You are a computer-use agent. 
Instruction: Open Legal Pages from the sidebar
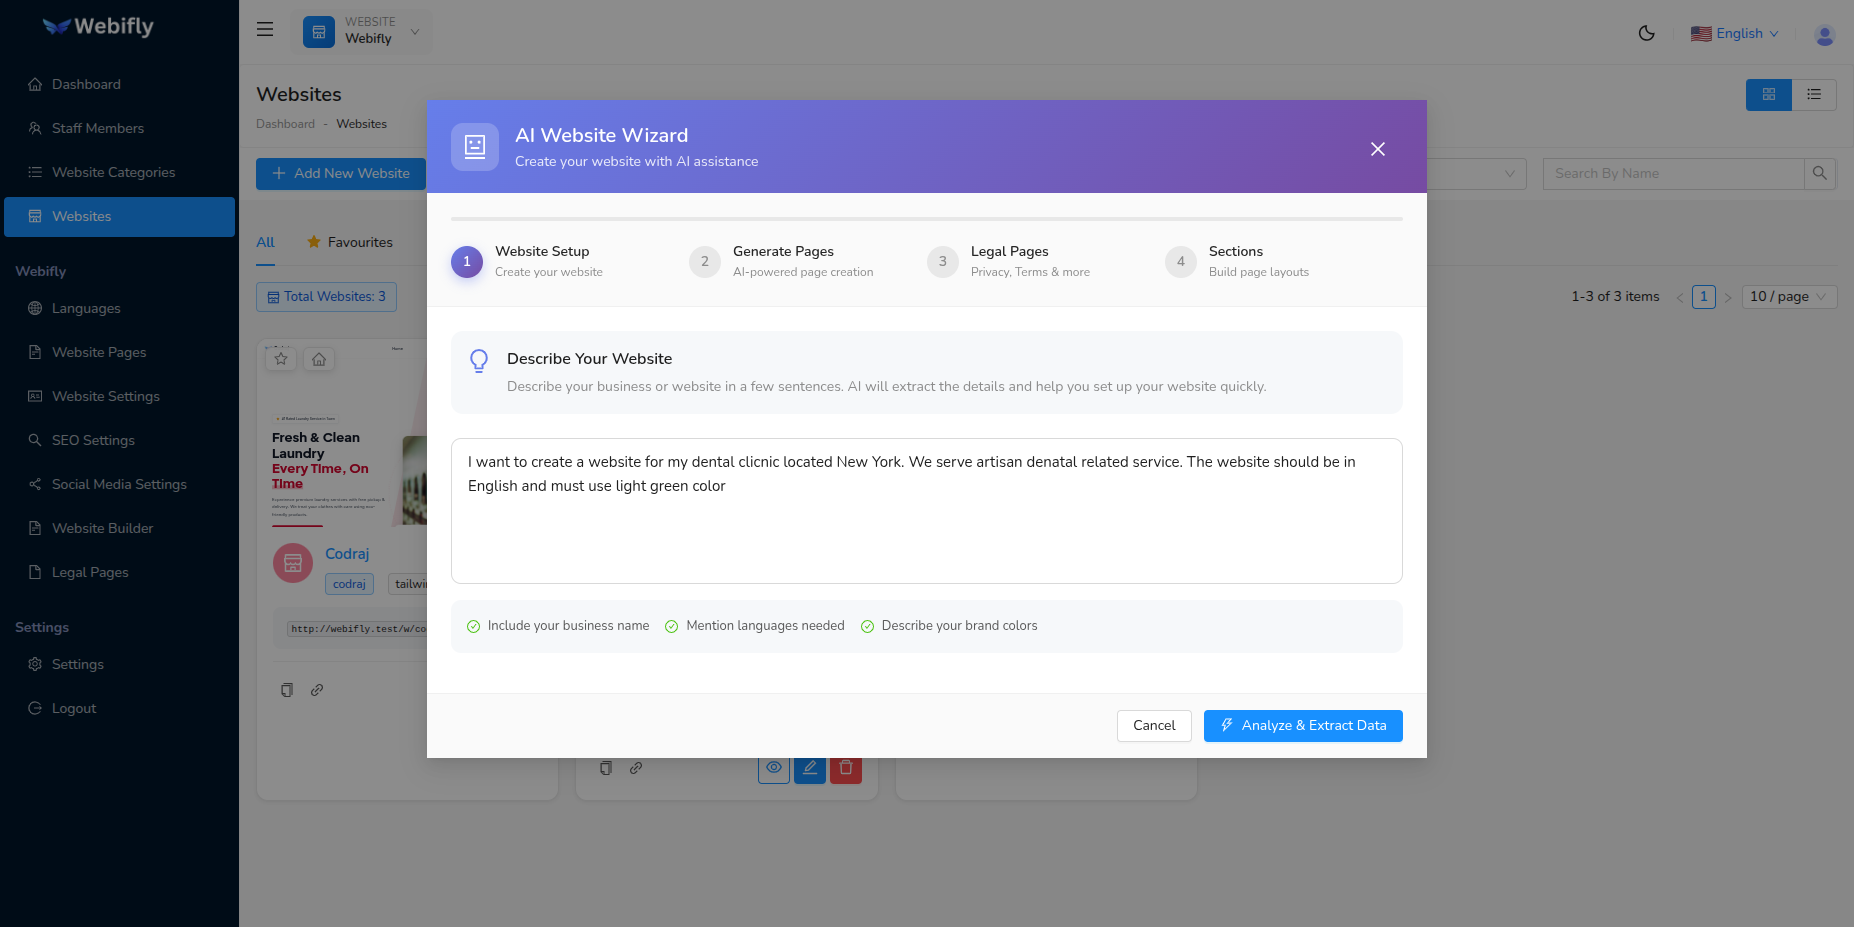pos(89,572)
